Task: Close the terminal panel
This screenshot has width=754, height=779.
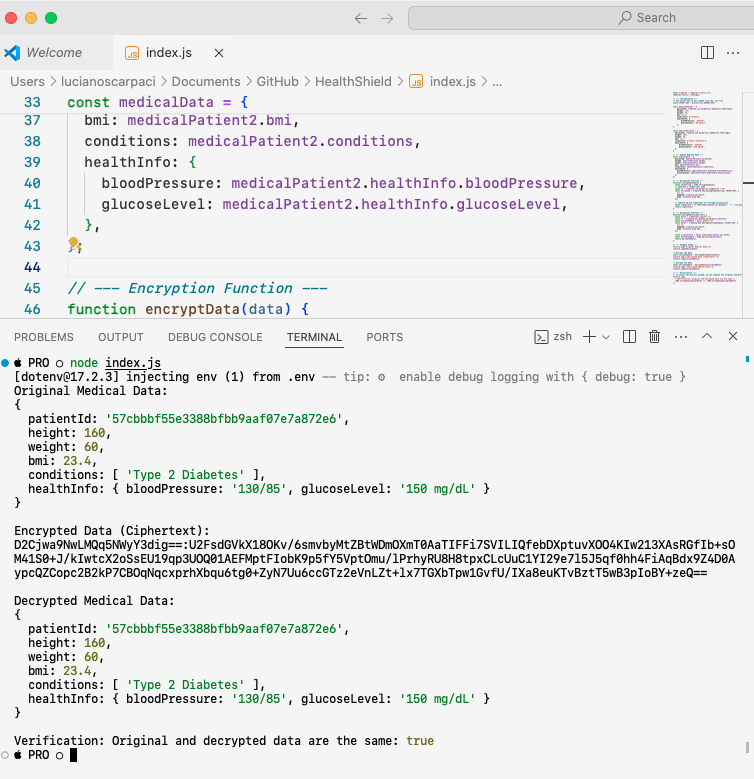Action: pyautogui.click(x=733, y=336)
